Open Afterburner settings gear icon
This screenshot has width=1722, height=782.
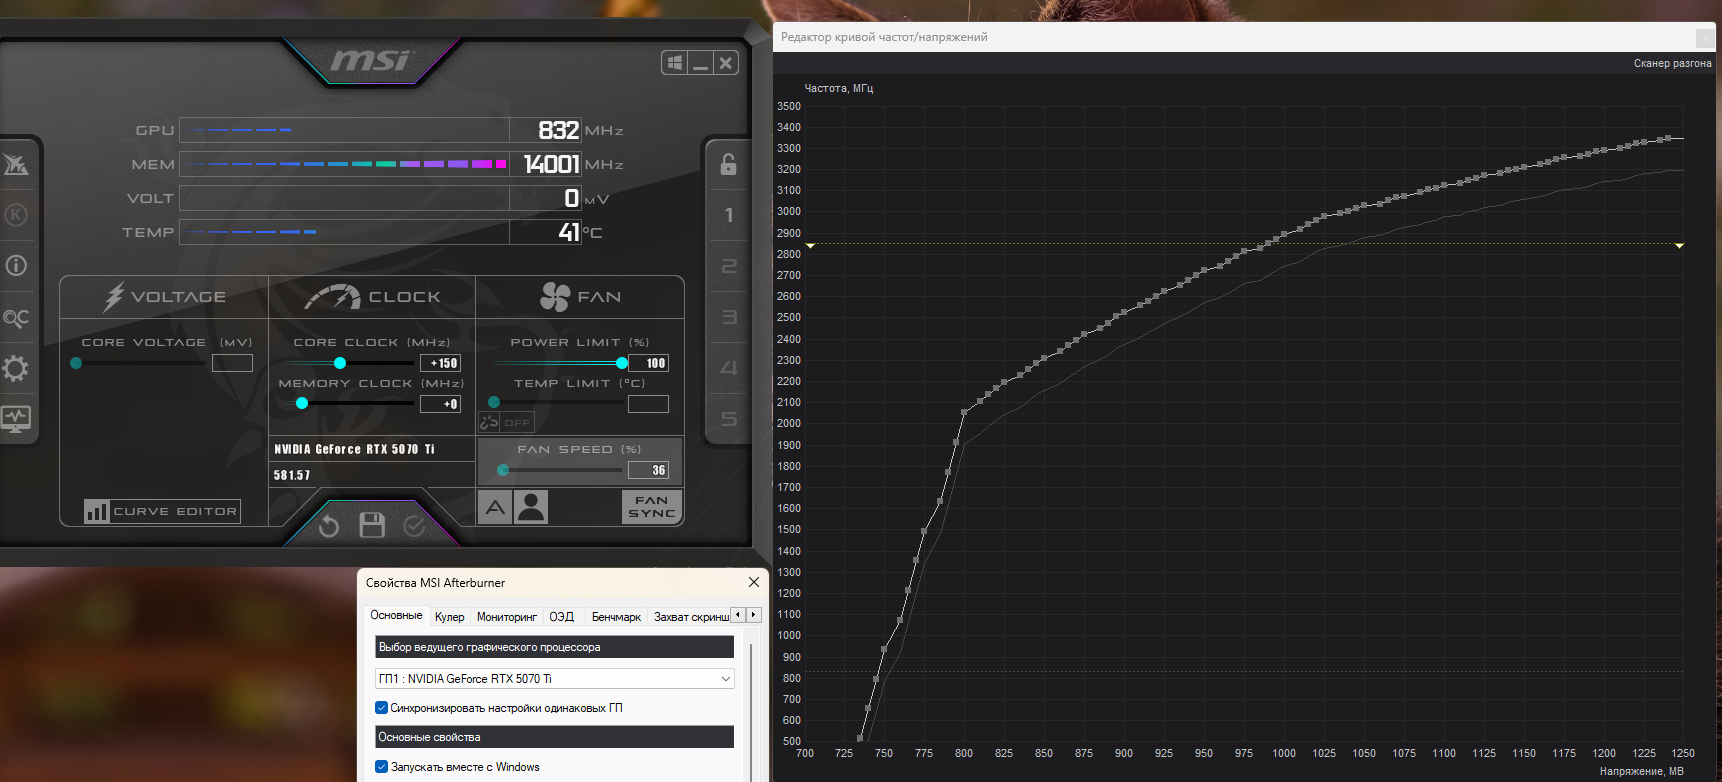16,369
